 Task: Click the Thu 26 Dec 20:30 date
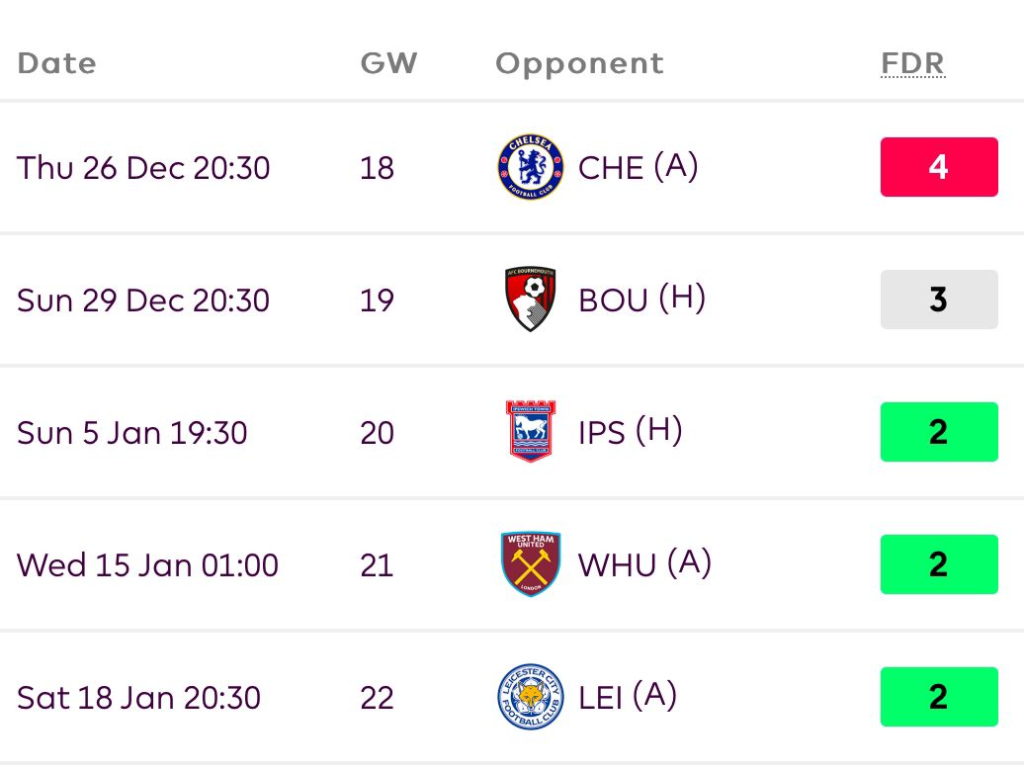tap(143, 167)
